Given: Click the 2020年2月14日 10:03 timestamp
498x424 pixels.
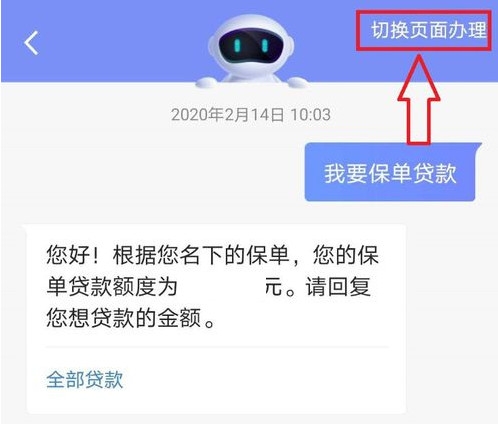Looking at the screenshot, I should (251, 115).
